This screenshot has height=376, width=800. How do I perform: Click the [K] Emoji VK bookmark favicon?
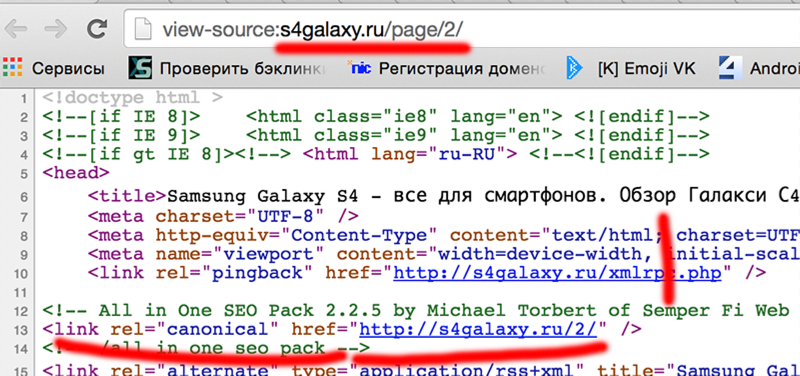click(x=574, y=68)
